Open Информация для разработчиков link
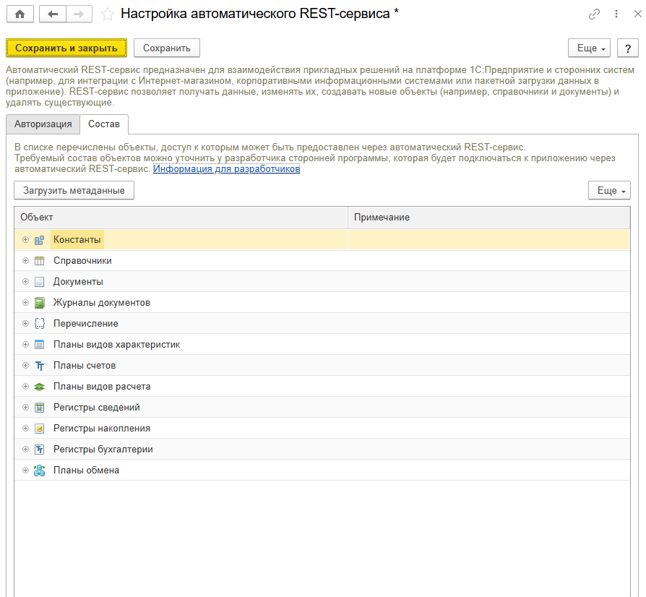This screenshot has height=597, width=646. (227, 169)
